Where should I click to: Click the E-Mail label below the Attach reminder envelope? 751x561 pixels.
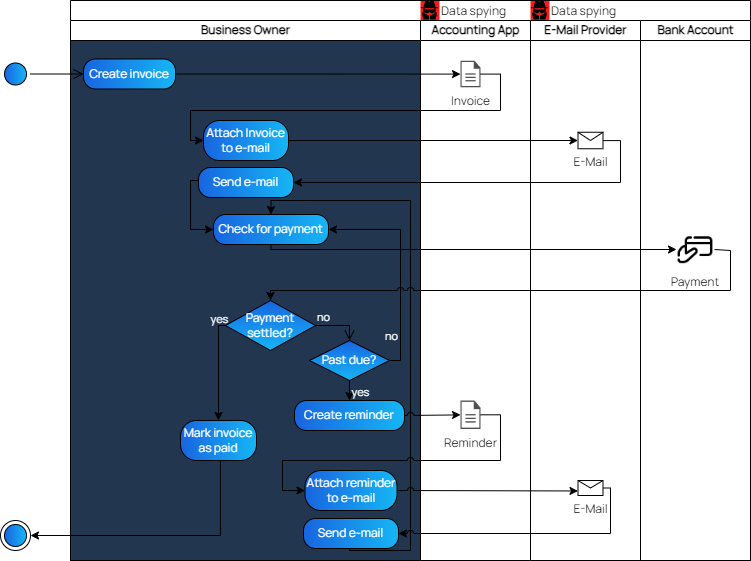pyautogui.click(x=590, y=509)
